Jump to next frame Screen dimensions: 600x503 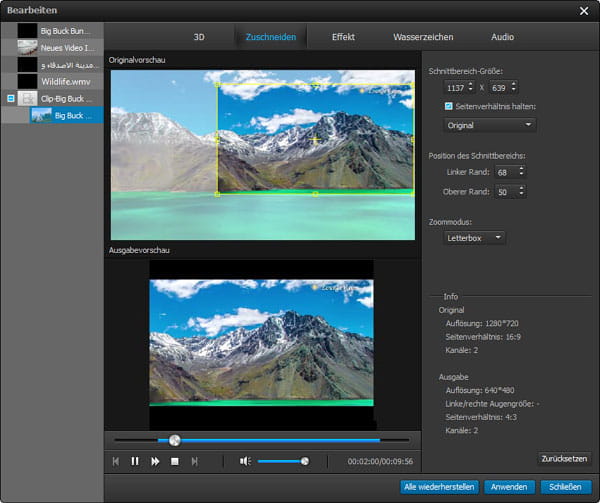(x=194, y=461)
